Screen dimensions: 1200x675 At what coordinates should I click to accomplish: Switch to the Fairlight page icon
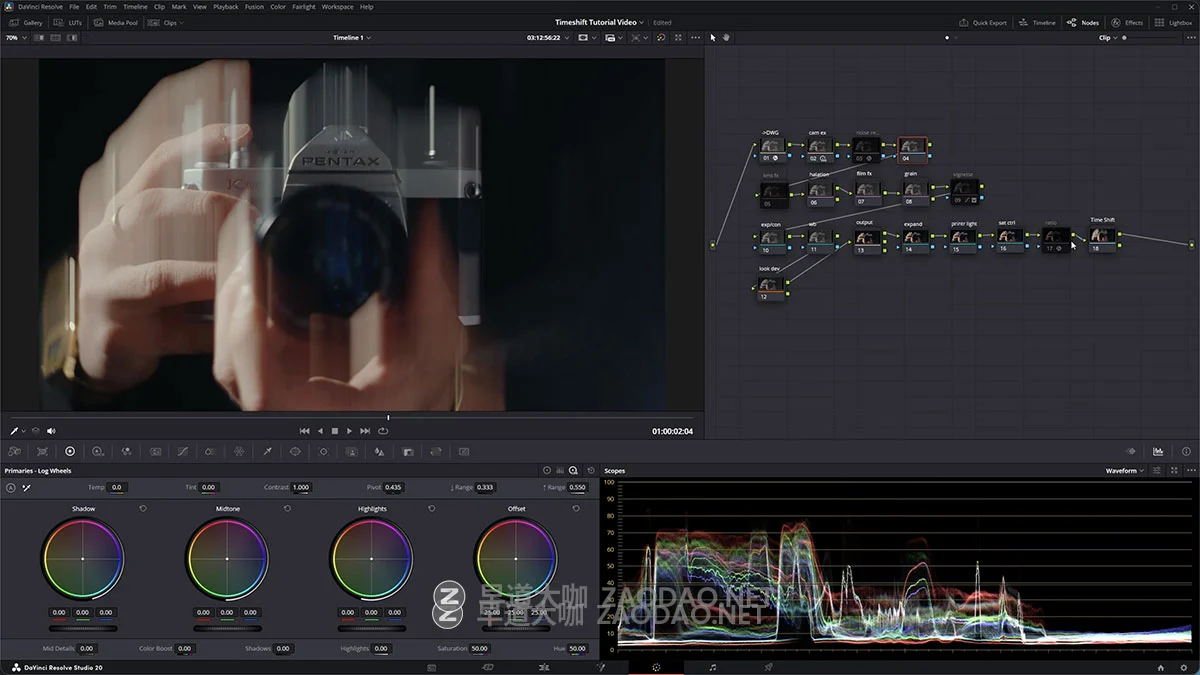coord(712,666)
